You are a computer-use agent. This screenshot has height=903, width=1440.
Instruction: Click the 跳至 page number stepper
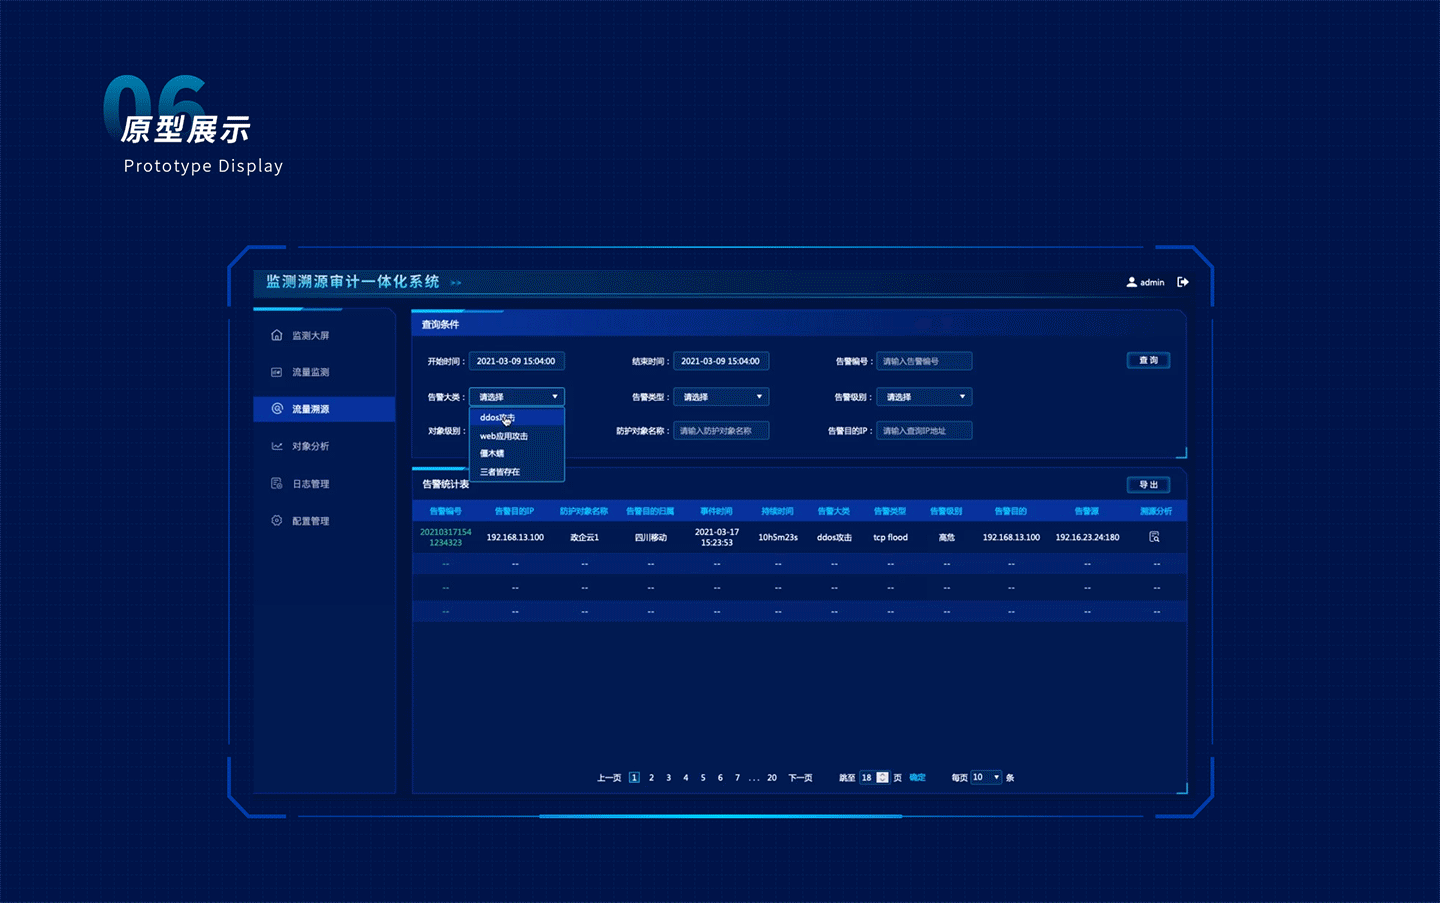point(882,777)
